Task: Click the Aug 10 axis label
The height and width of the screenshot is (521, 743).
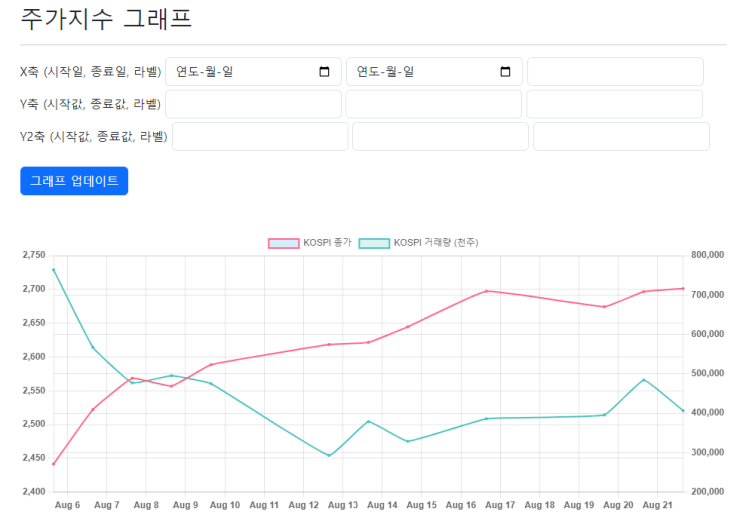Action: [x=225, y=505]
